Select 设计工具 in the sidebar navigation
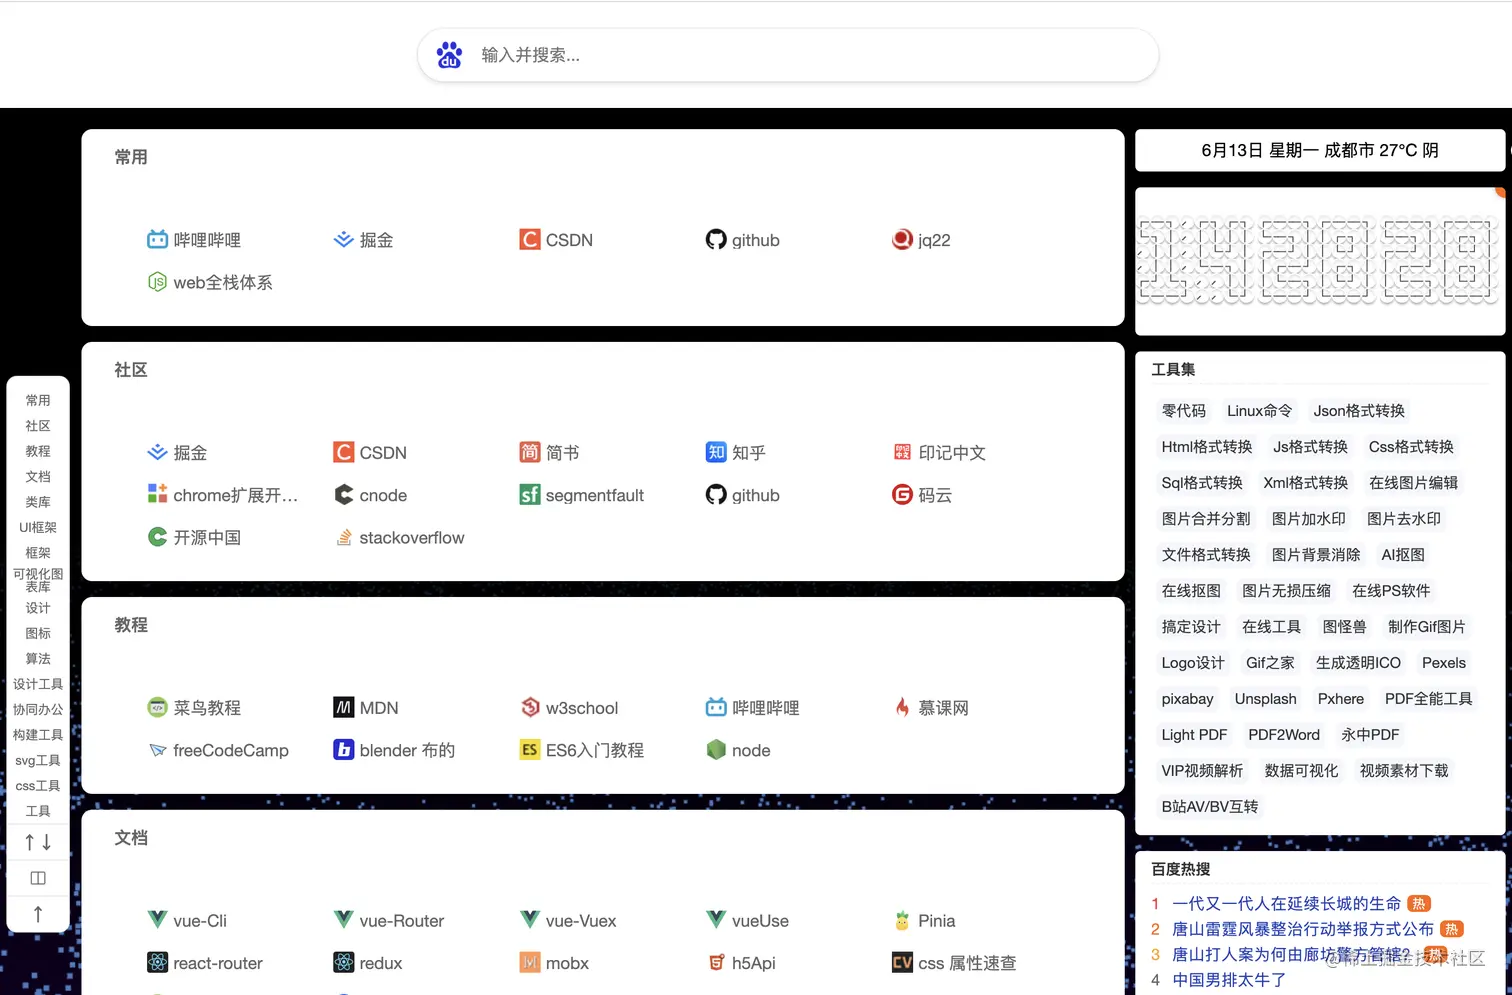Image resolution: width=1512 pixels, height=995 pixels. pyautogui.click(x=38, y=683)
